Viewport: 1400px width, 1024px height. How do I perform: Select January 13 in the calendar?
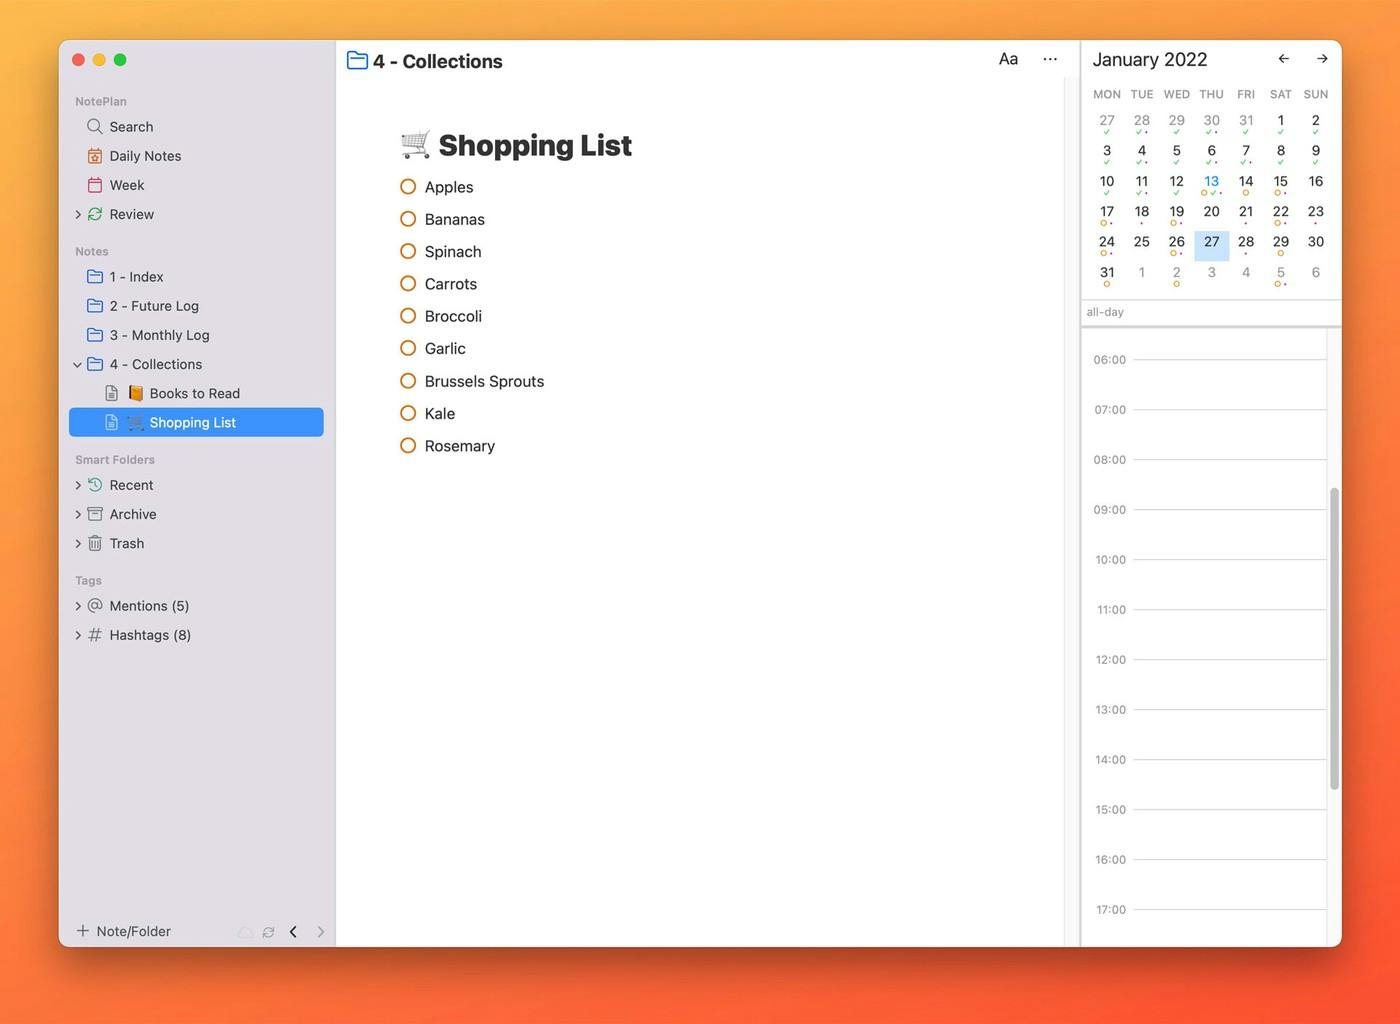coord(1211,182)
